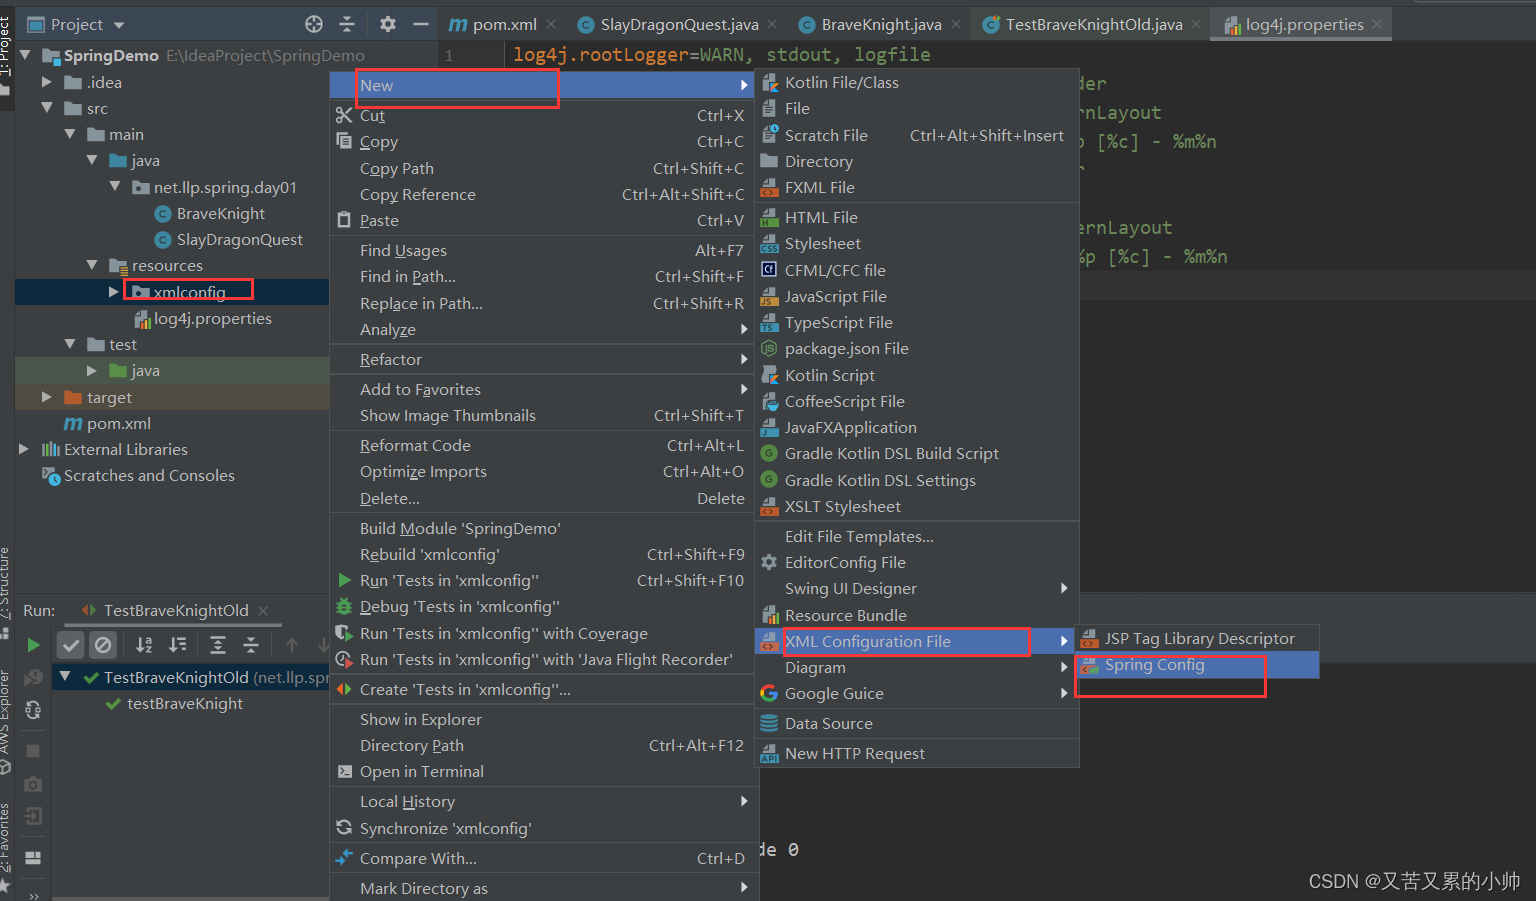This screenshot has width=1536, height=901.
Task: Toggle Show Ignored tests button
Action: [x=103, y=645]
